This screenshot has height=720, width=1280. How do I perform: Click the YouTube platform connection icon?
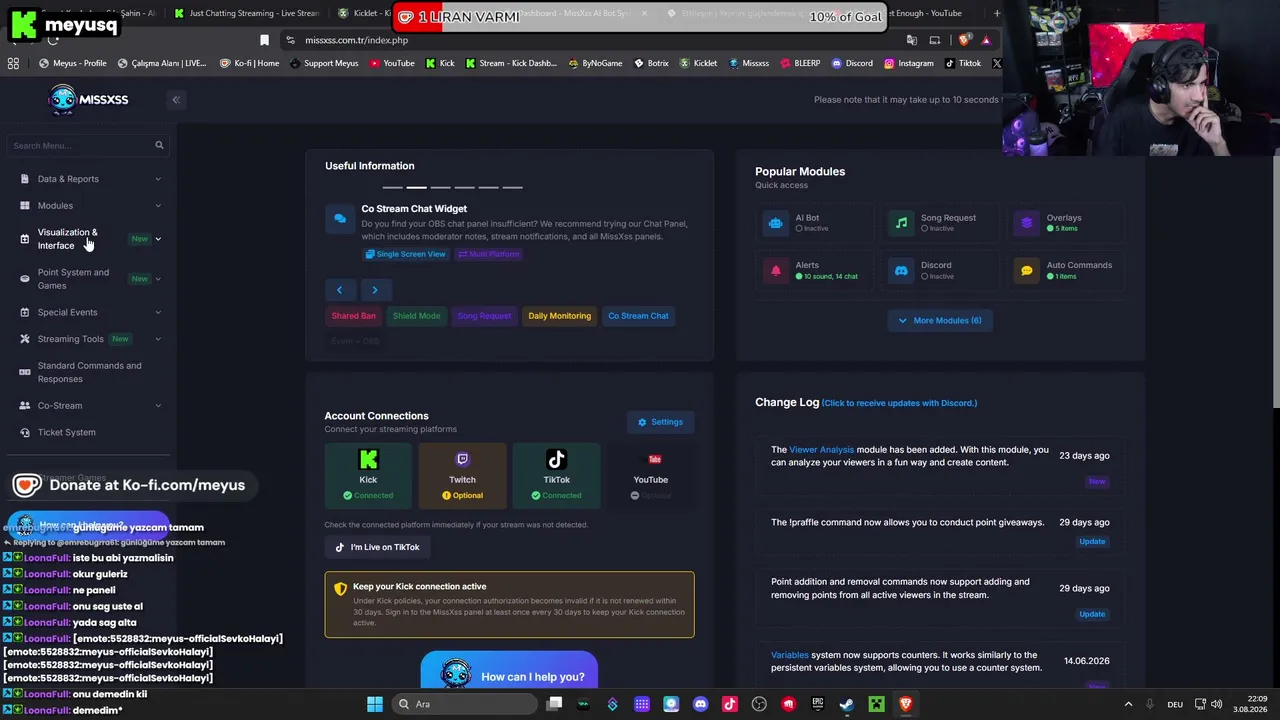pos(655,459)
